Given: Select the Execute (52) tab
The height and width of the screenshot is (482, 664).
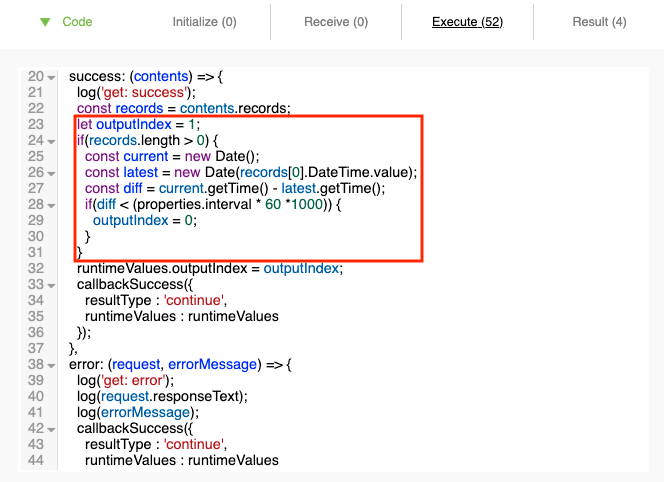Looking at the screenshot, I should click(468, 22).
